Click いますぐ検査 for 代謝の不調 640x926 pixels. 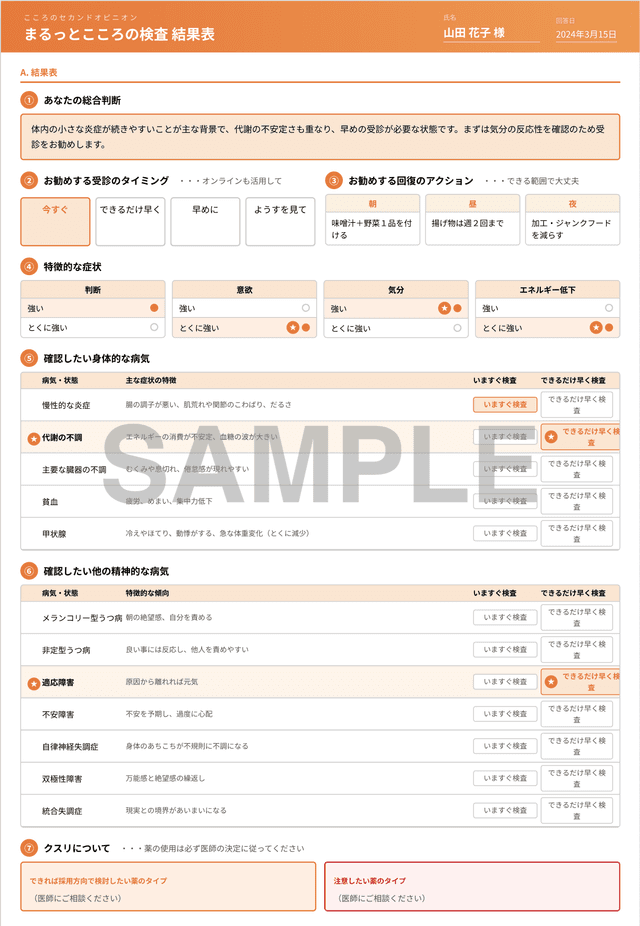[x=505, y=436]
